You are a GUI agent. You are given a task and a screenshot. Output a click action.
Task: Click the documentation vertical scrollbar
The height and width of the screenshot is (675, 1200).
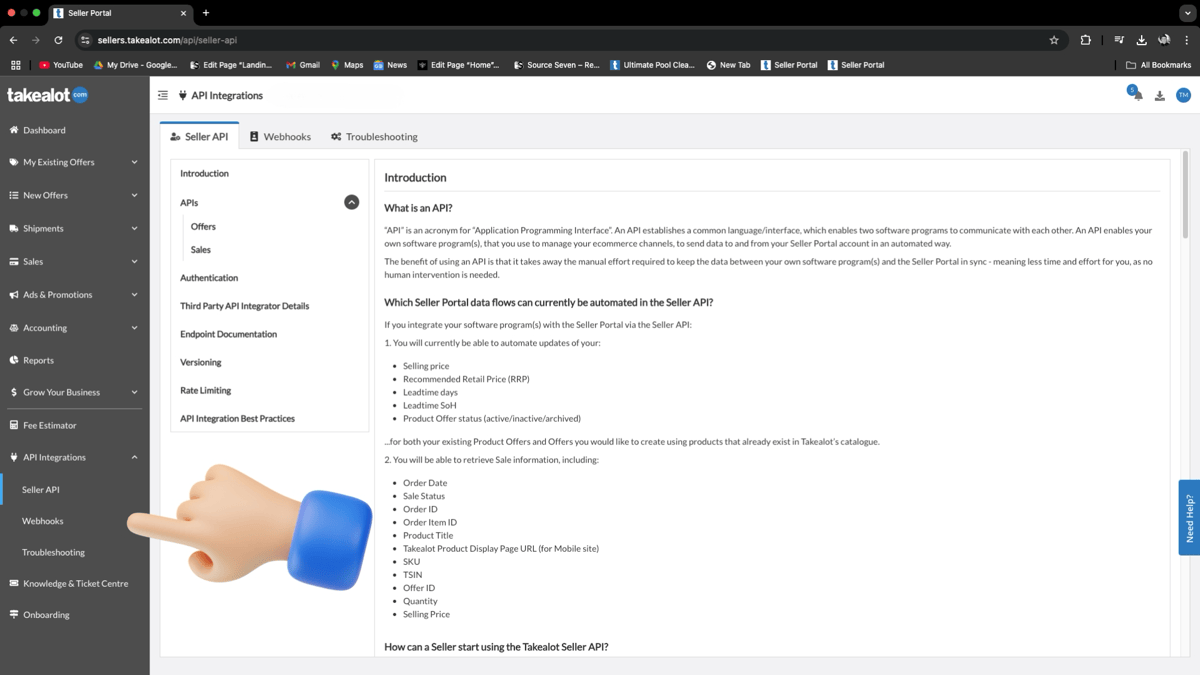click(1186, 195)
